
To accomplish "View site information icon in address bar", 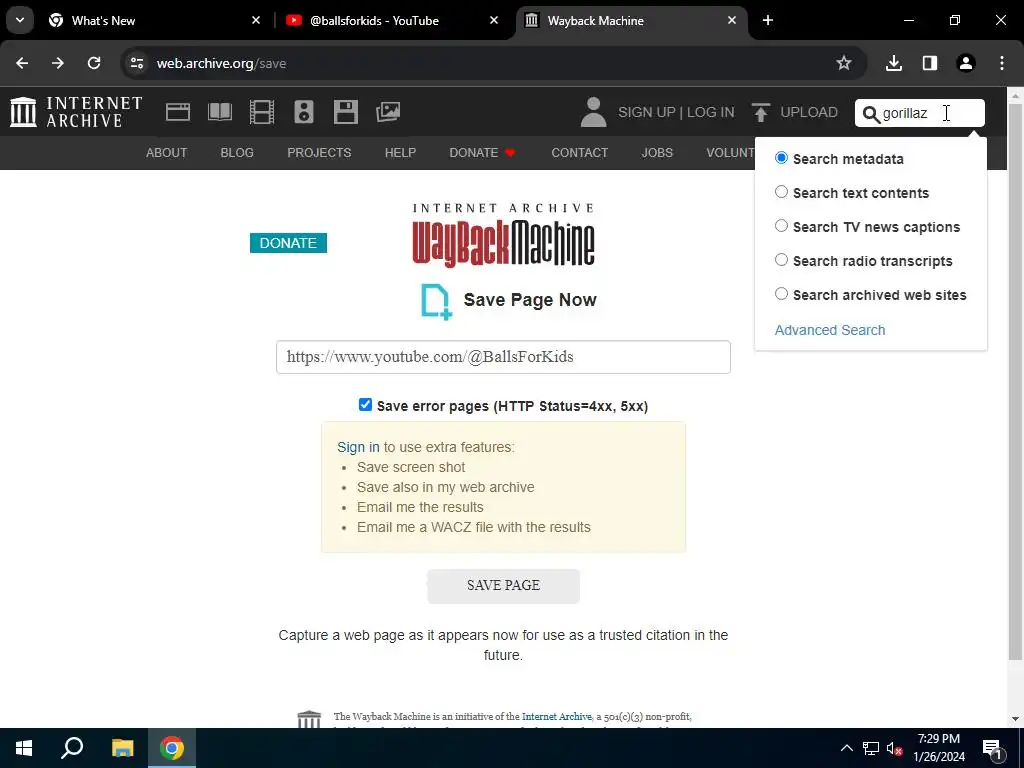I will coord(136,63).
